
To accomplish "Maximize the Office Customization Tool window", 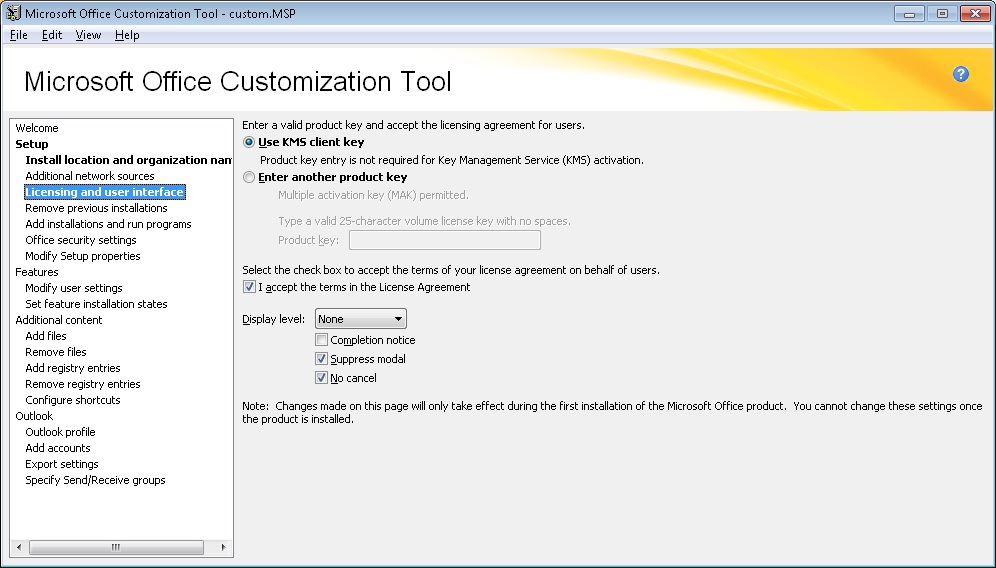I will (942, 13).
